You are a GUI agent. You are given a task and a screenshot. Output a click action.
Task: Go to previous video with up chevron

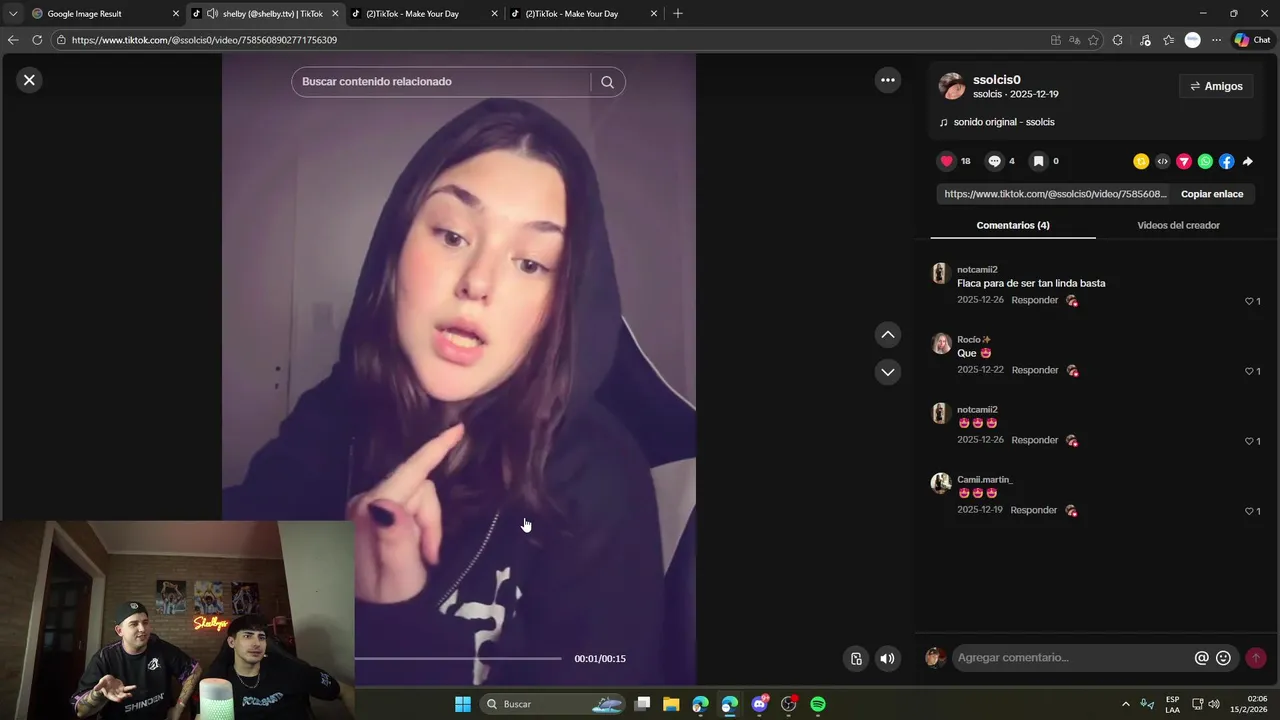click(x=888, y=335)
